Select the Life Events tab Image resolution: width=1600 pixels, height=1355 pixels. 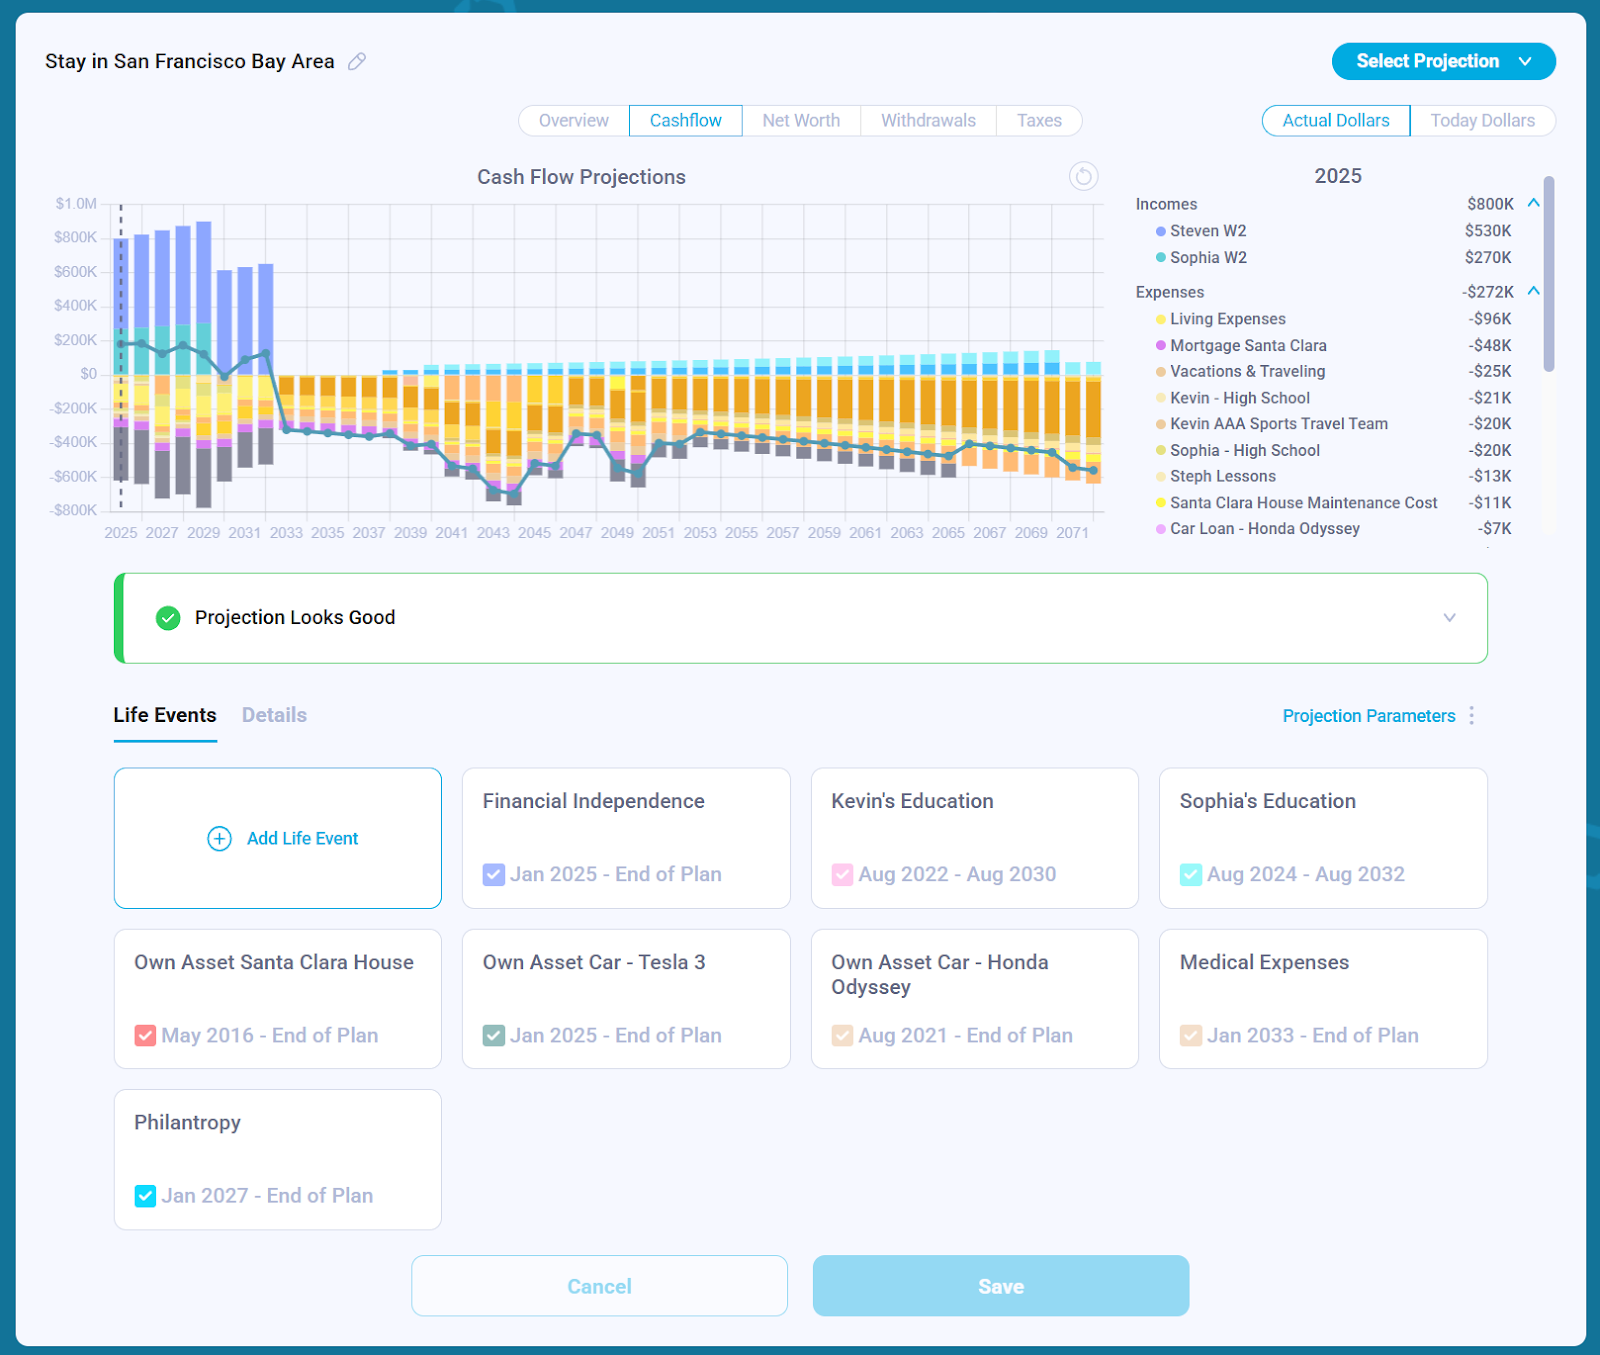click(x=165, y=716)
